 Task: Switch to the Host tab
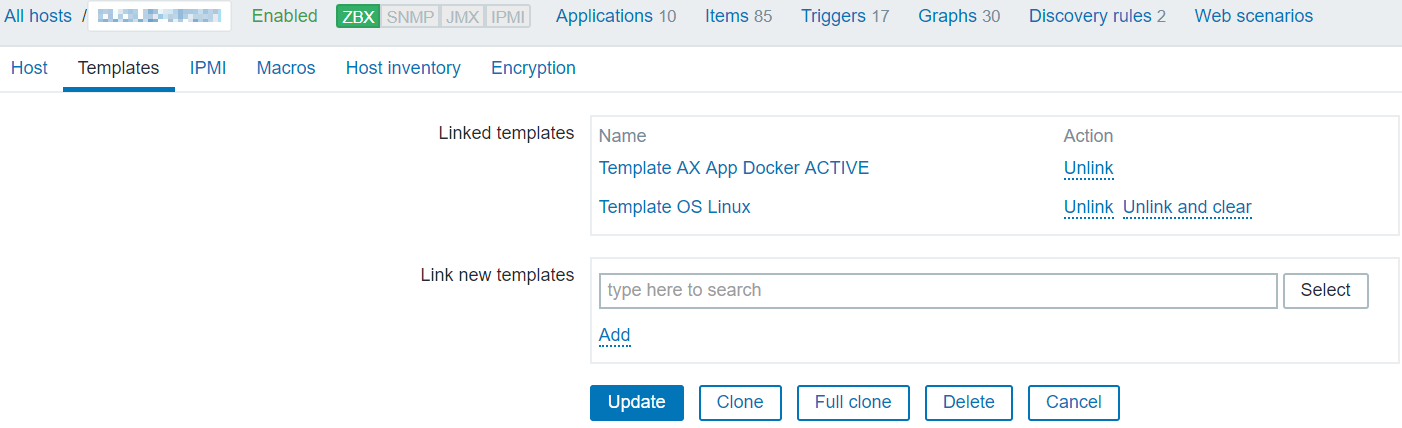coord(29,68)
